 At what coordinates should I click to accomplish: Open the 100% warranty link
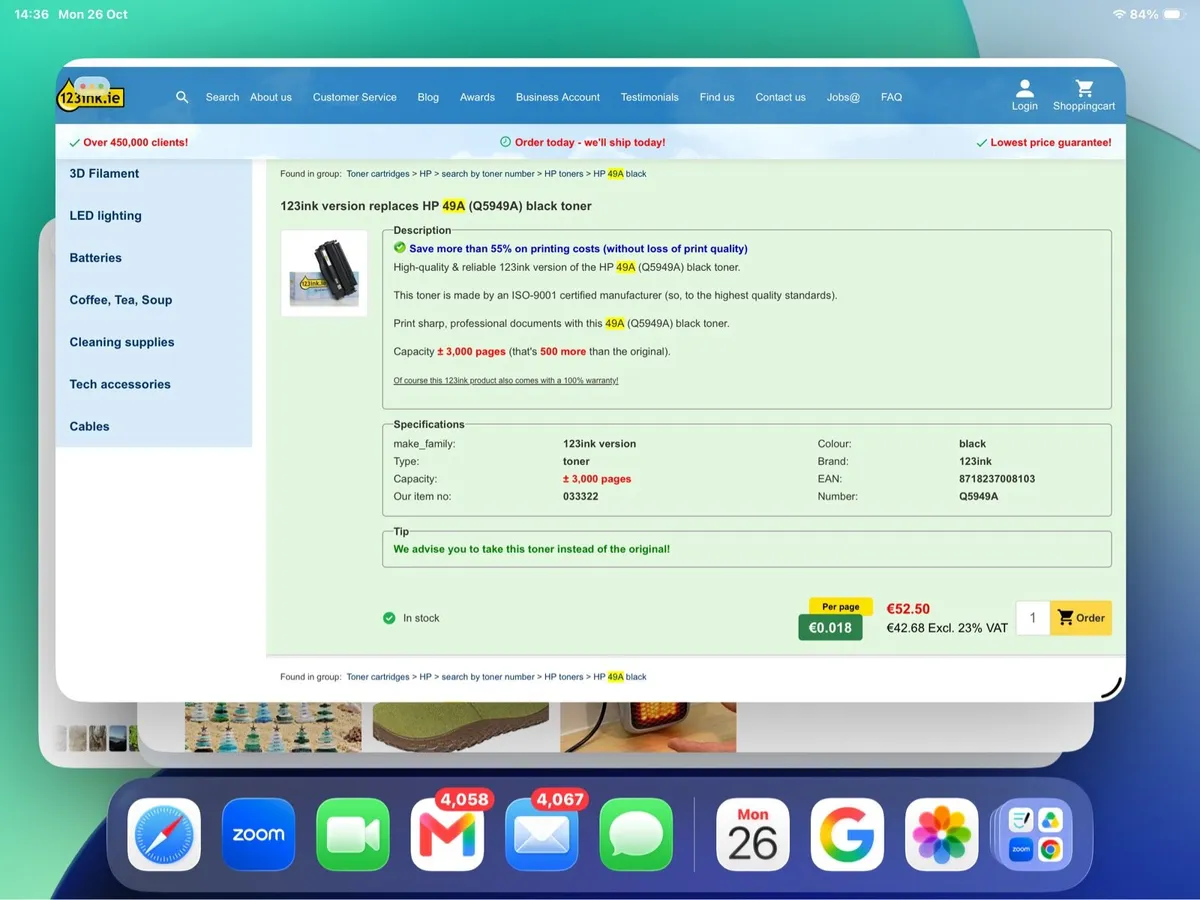pyautogui.click(x=506, y=380)
